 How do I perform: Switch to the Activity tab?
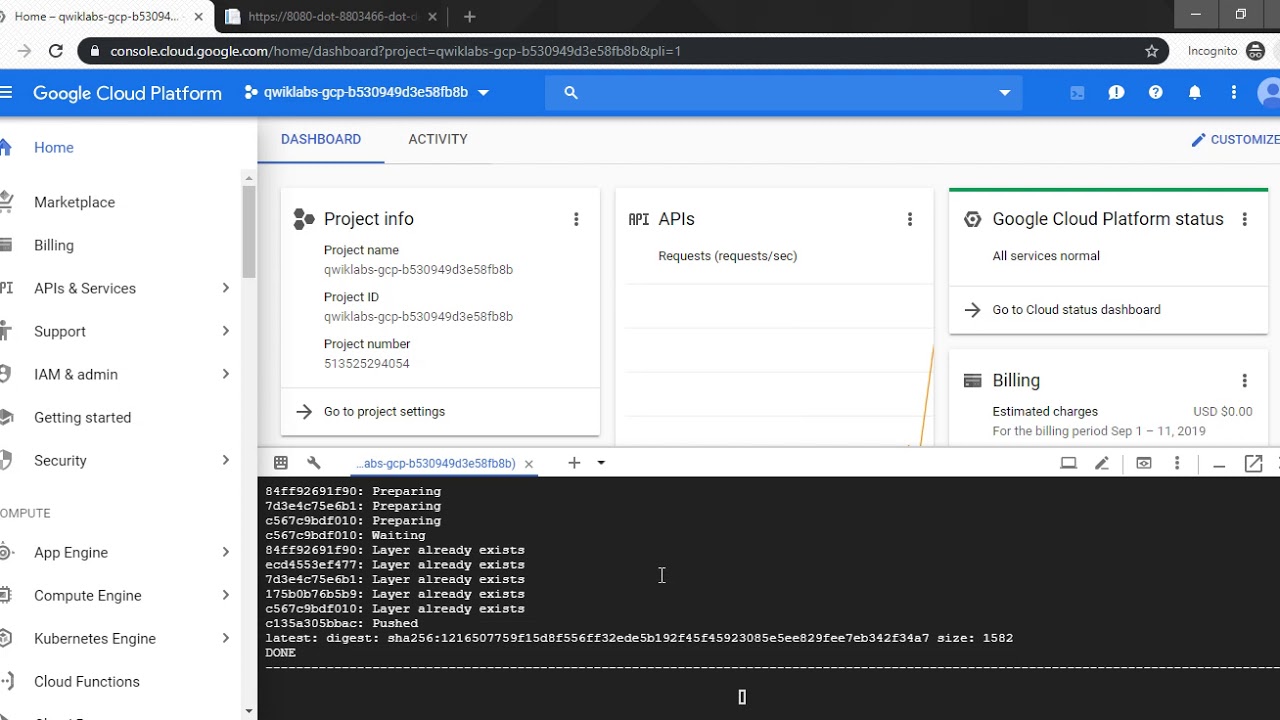438,139
